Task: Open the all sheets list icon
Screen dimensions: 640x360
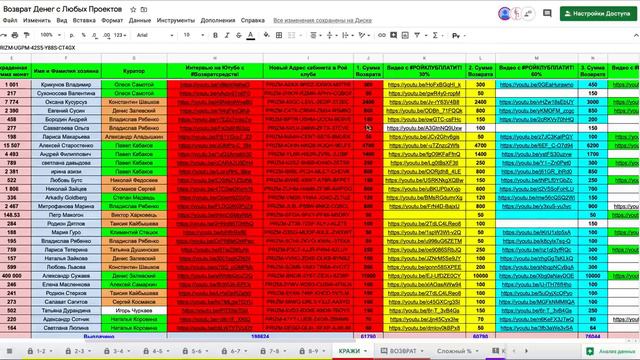Action: pos(9,351)
